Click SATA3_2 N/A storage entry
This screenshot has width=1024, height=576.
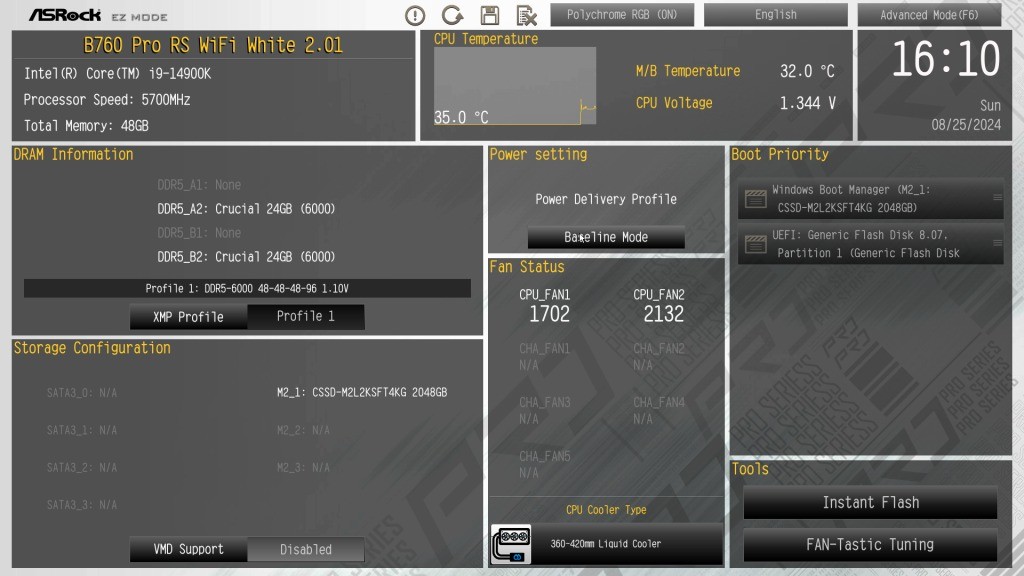click(x=82, y=468)
